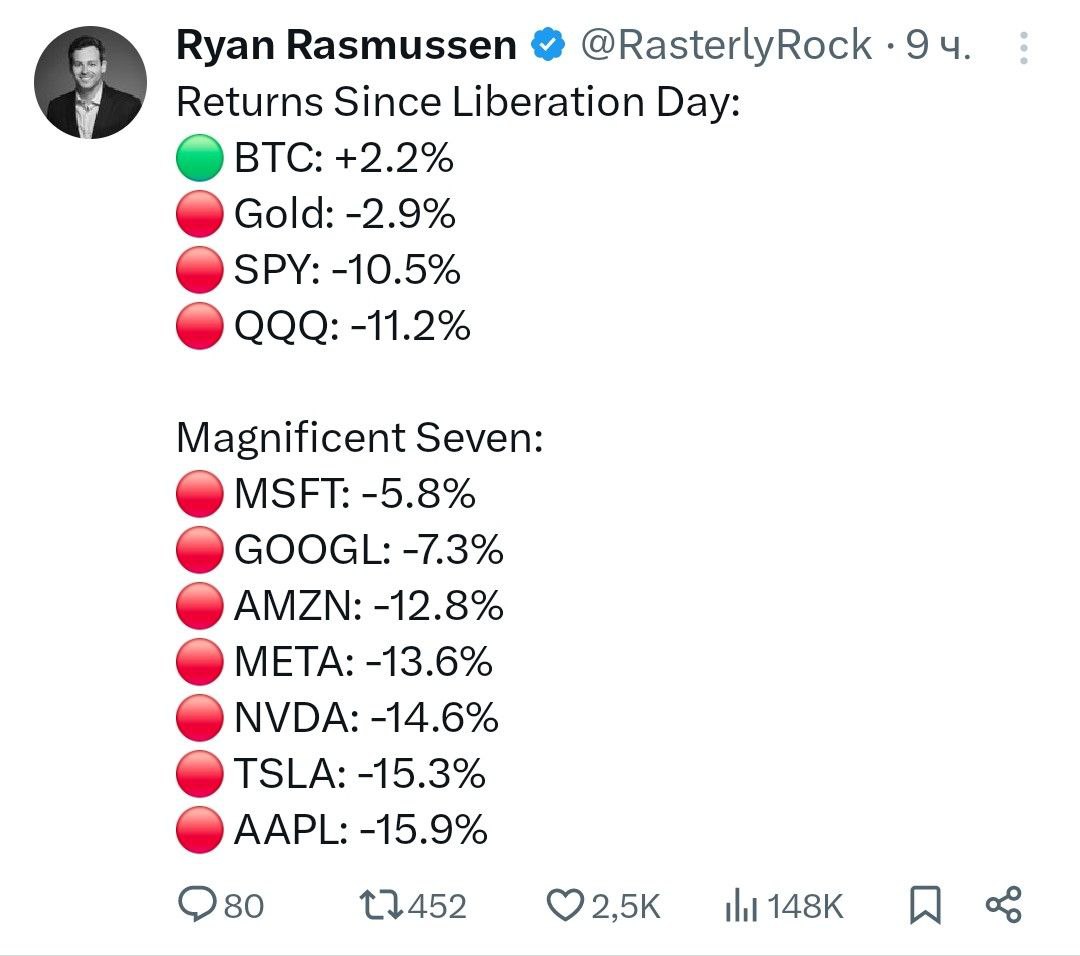The width and height of the screenshot is (1080, 956).
Task: Click the 80 replies count
Action: (x=243, y=906)
